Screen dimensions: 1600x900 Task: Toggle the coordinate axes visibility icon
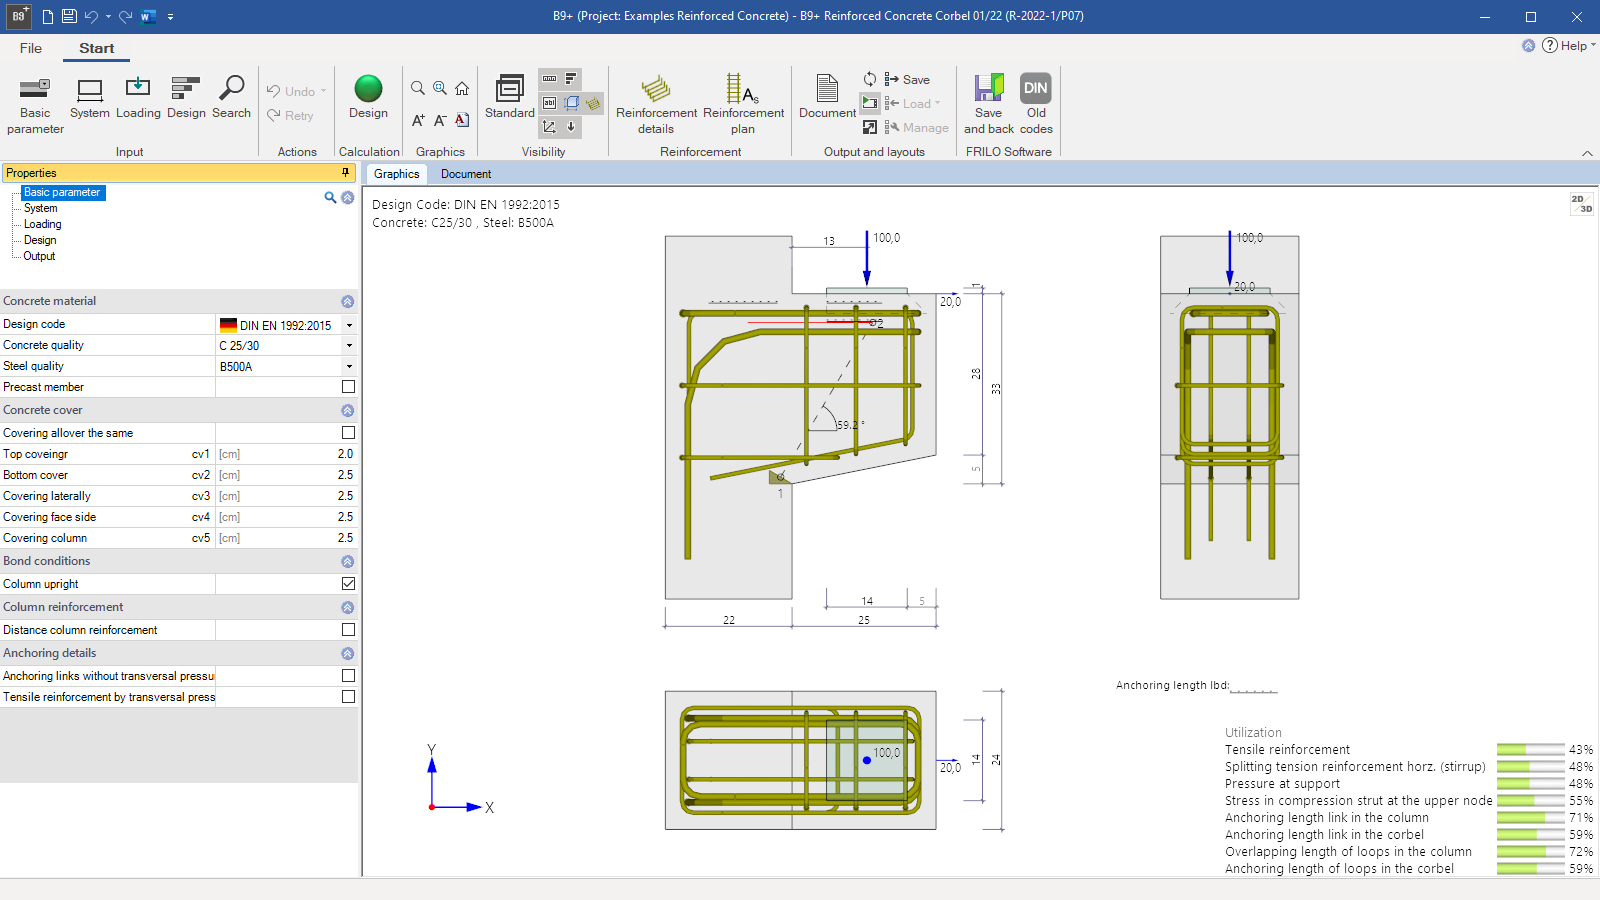pyautogui.click(x=549, y=127)
